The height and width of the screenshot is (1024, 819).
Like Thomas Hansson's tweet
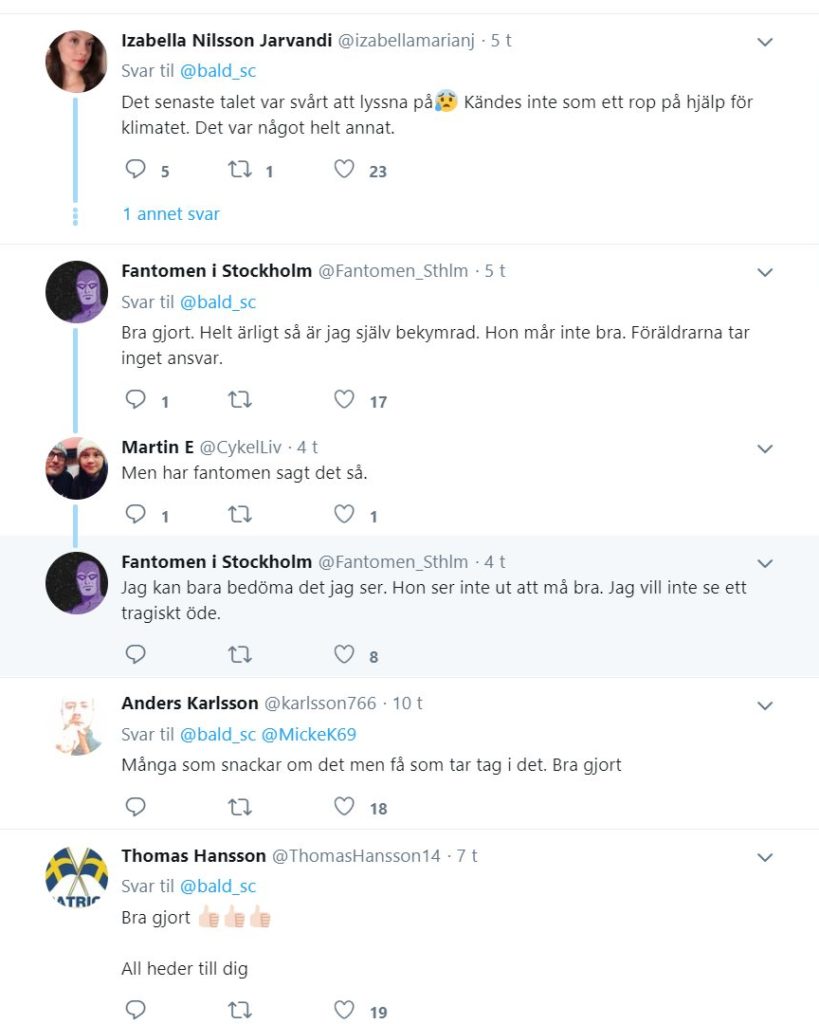[x=344, y=1010]
